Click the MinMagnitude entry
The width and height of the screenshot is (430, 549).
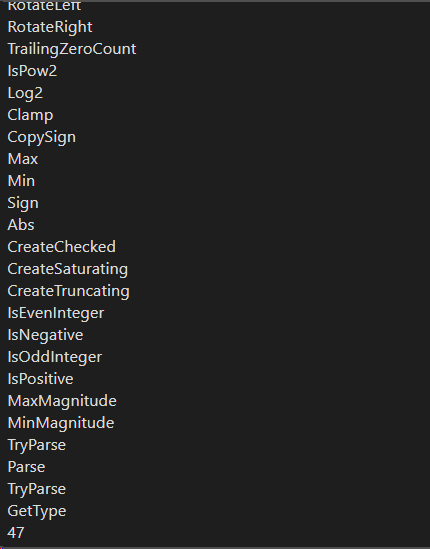click(61, 423)
